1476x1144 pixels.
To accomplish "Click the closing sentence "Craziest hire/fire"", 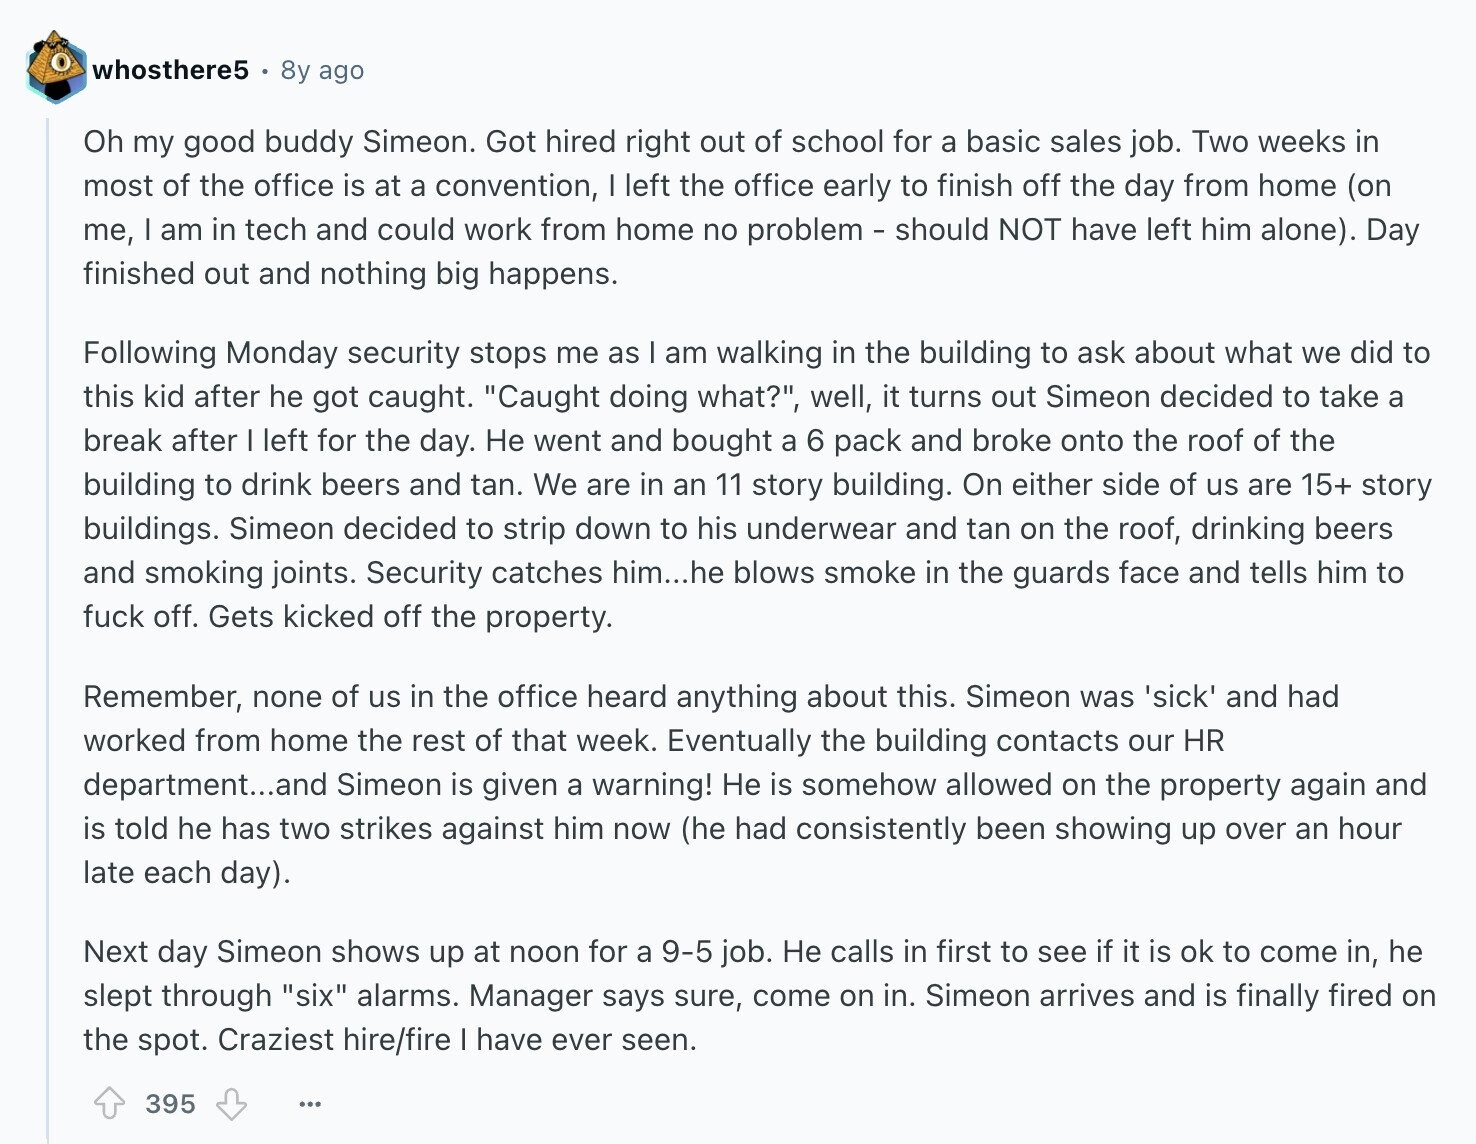I will point(457,1039).
